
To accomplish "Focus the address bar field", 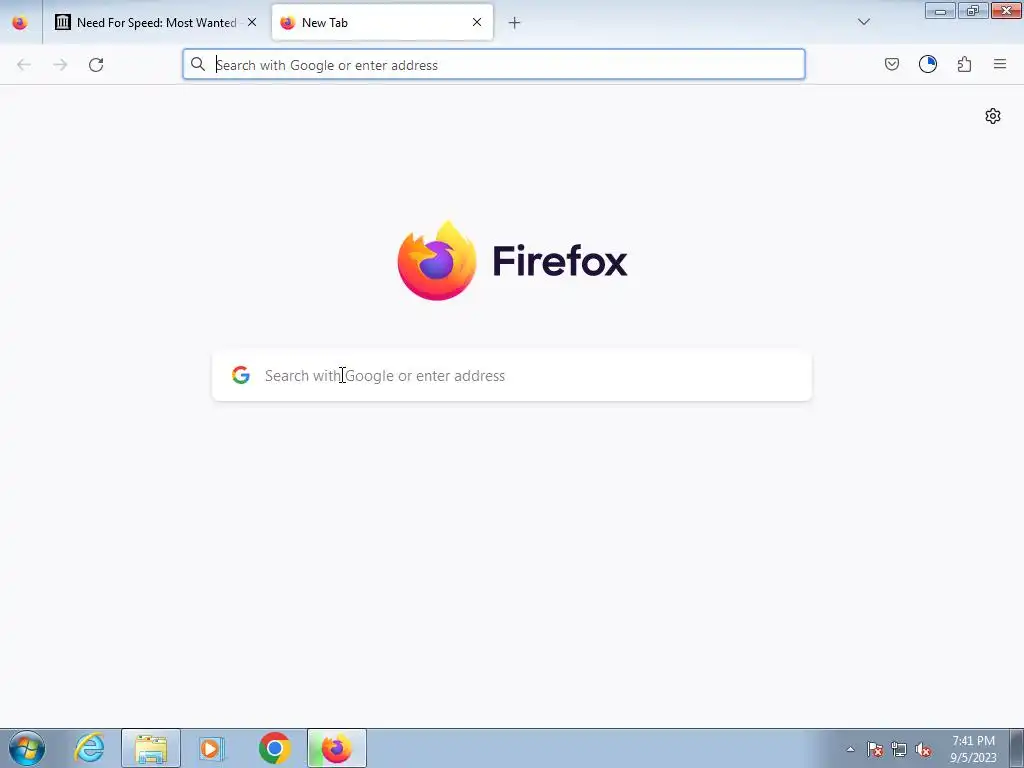I will click(494, 65).
